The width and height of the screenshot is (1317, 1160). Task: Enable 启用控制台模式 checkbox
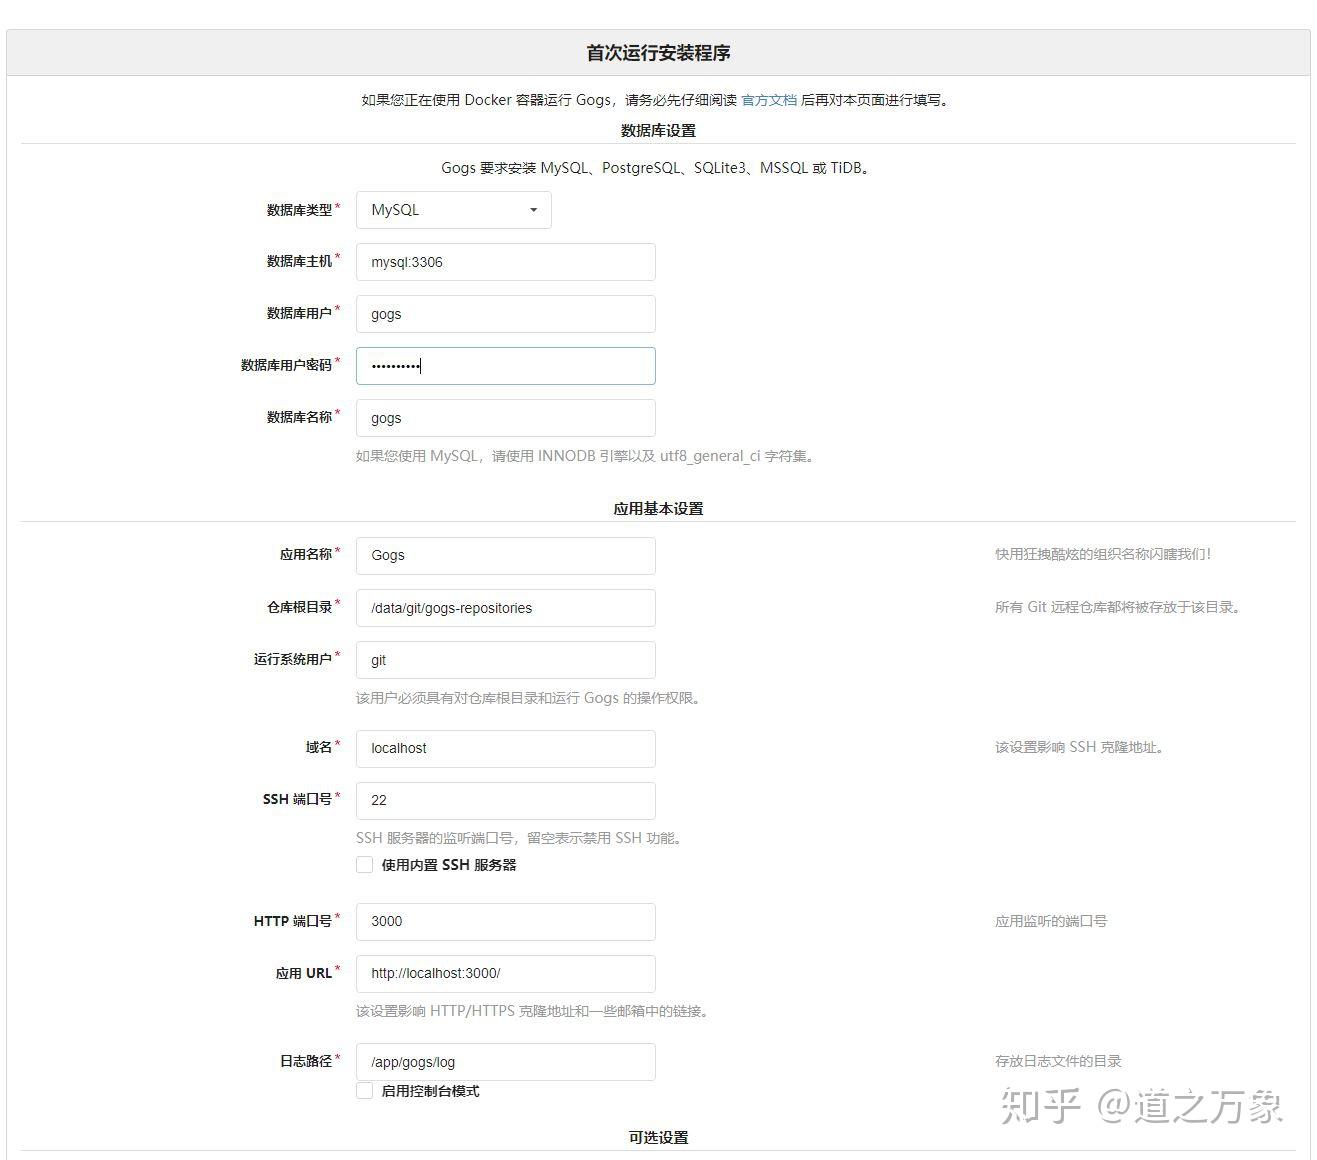point(365,1091)
